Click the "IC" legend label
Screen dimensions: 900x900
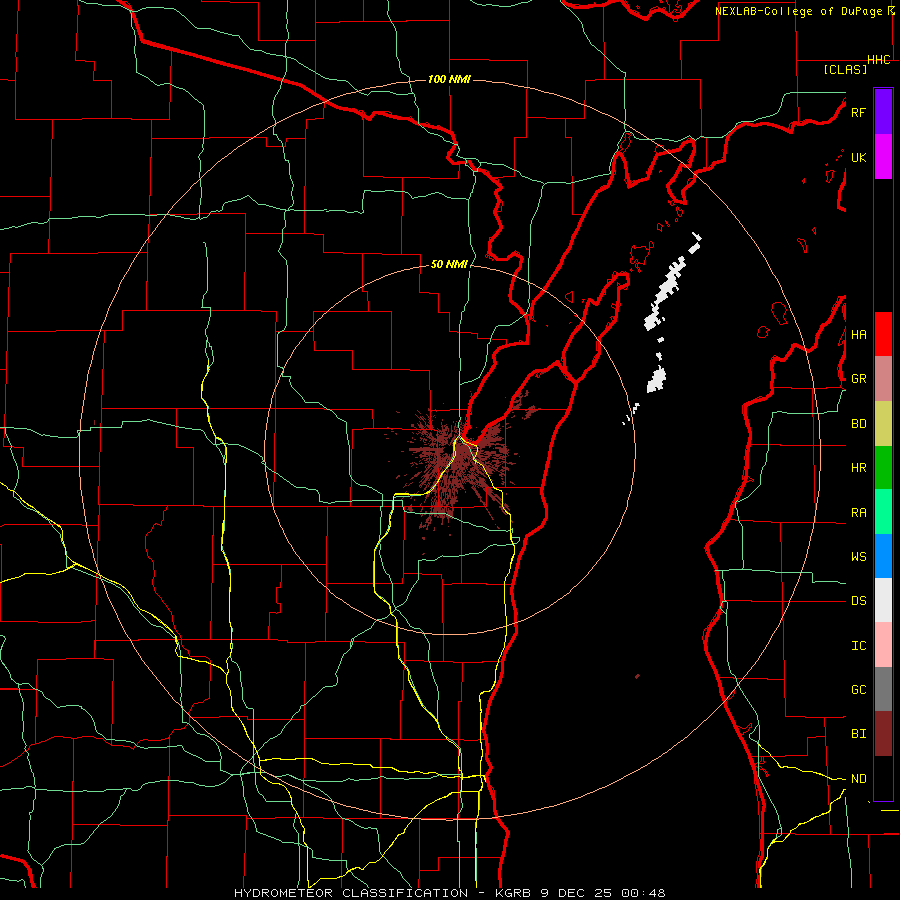858,646
